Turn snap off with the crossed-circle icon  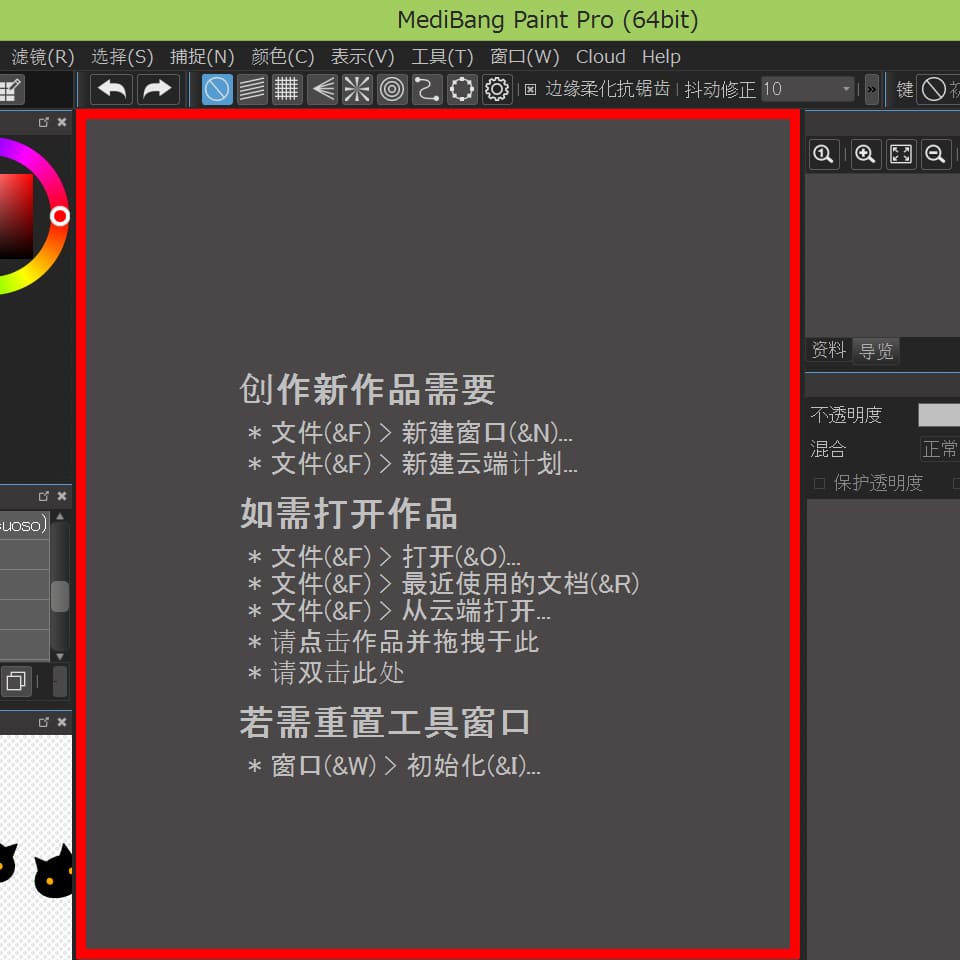[x=217, y=89]
